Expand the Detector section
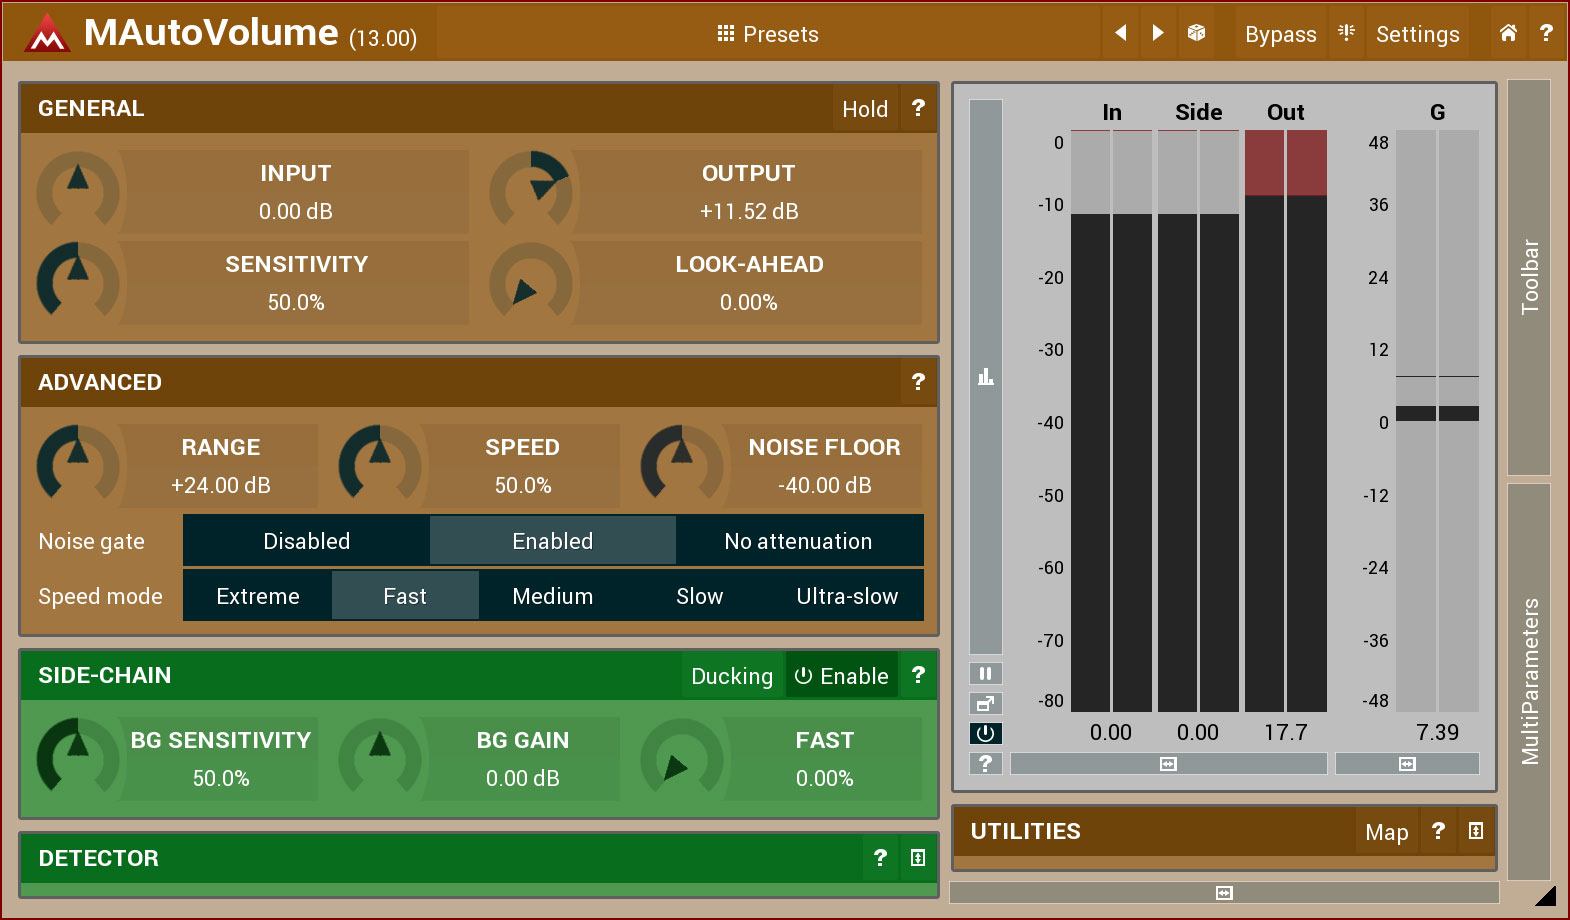The image size is (1570, 920). [x=918, y=858]
